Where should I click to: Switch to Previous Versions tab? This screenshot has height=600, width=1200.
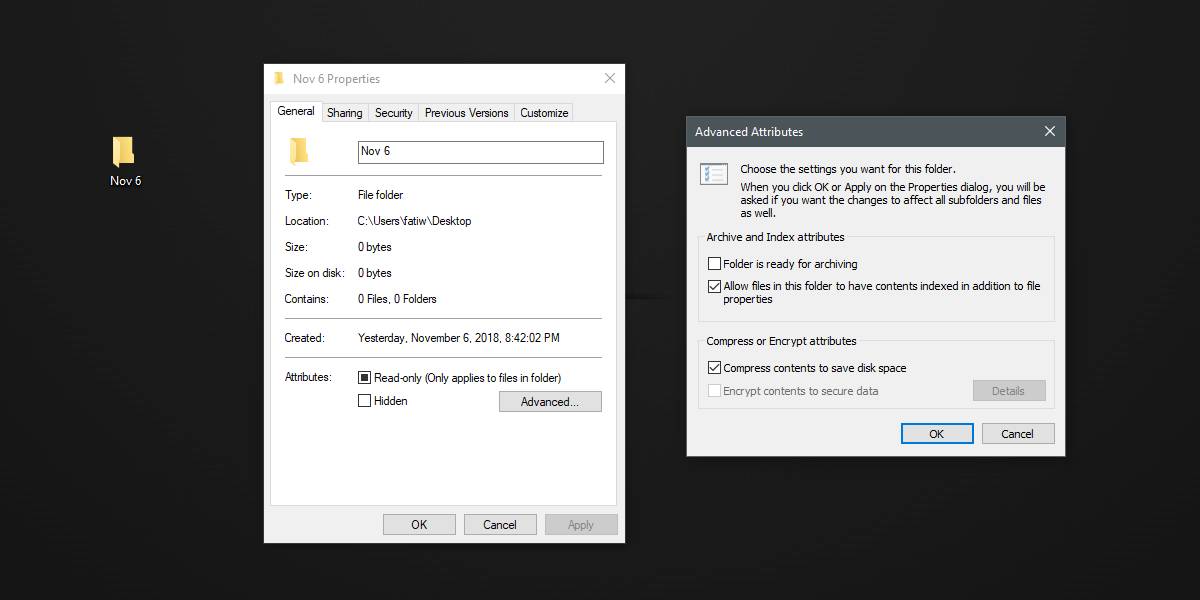[467, 113]
